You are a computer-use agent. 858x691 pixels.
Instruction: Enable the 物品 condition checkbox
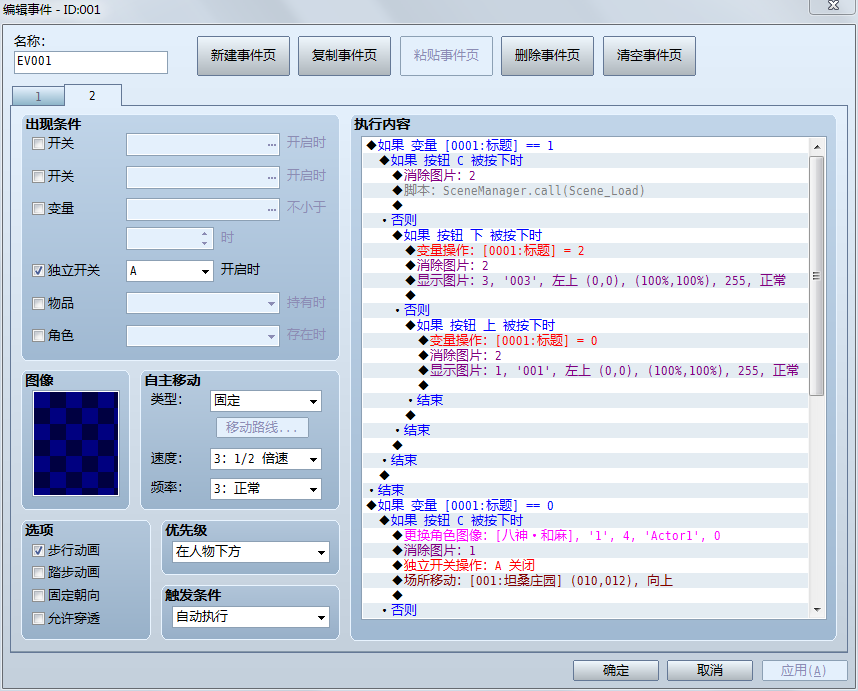click(38, 303)
